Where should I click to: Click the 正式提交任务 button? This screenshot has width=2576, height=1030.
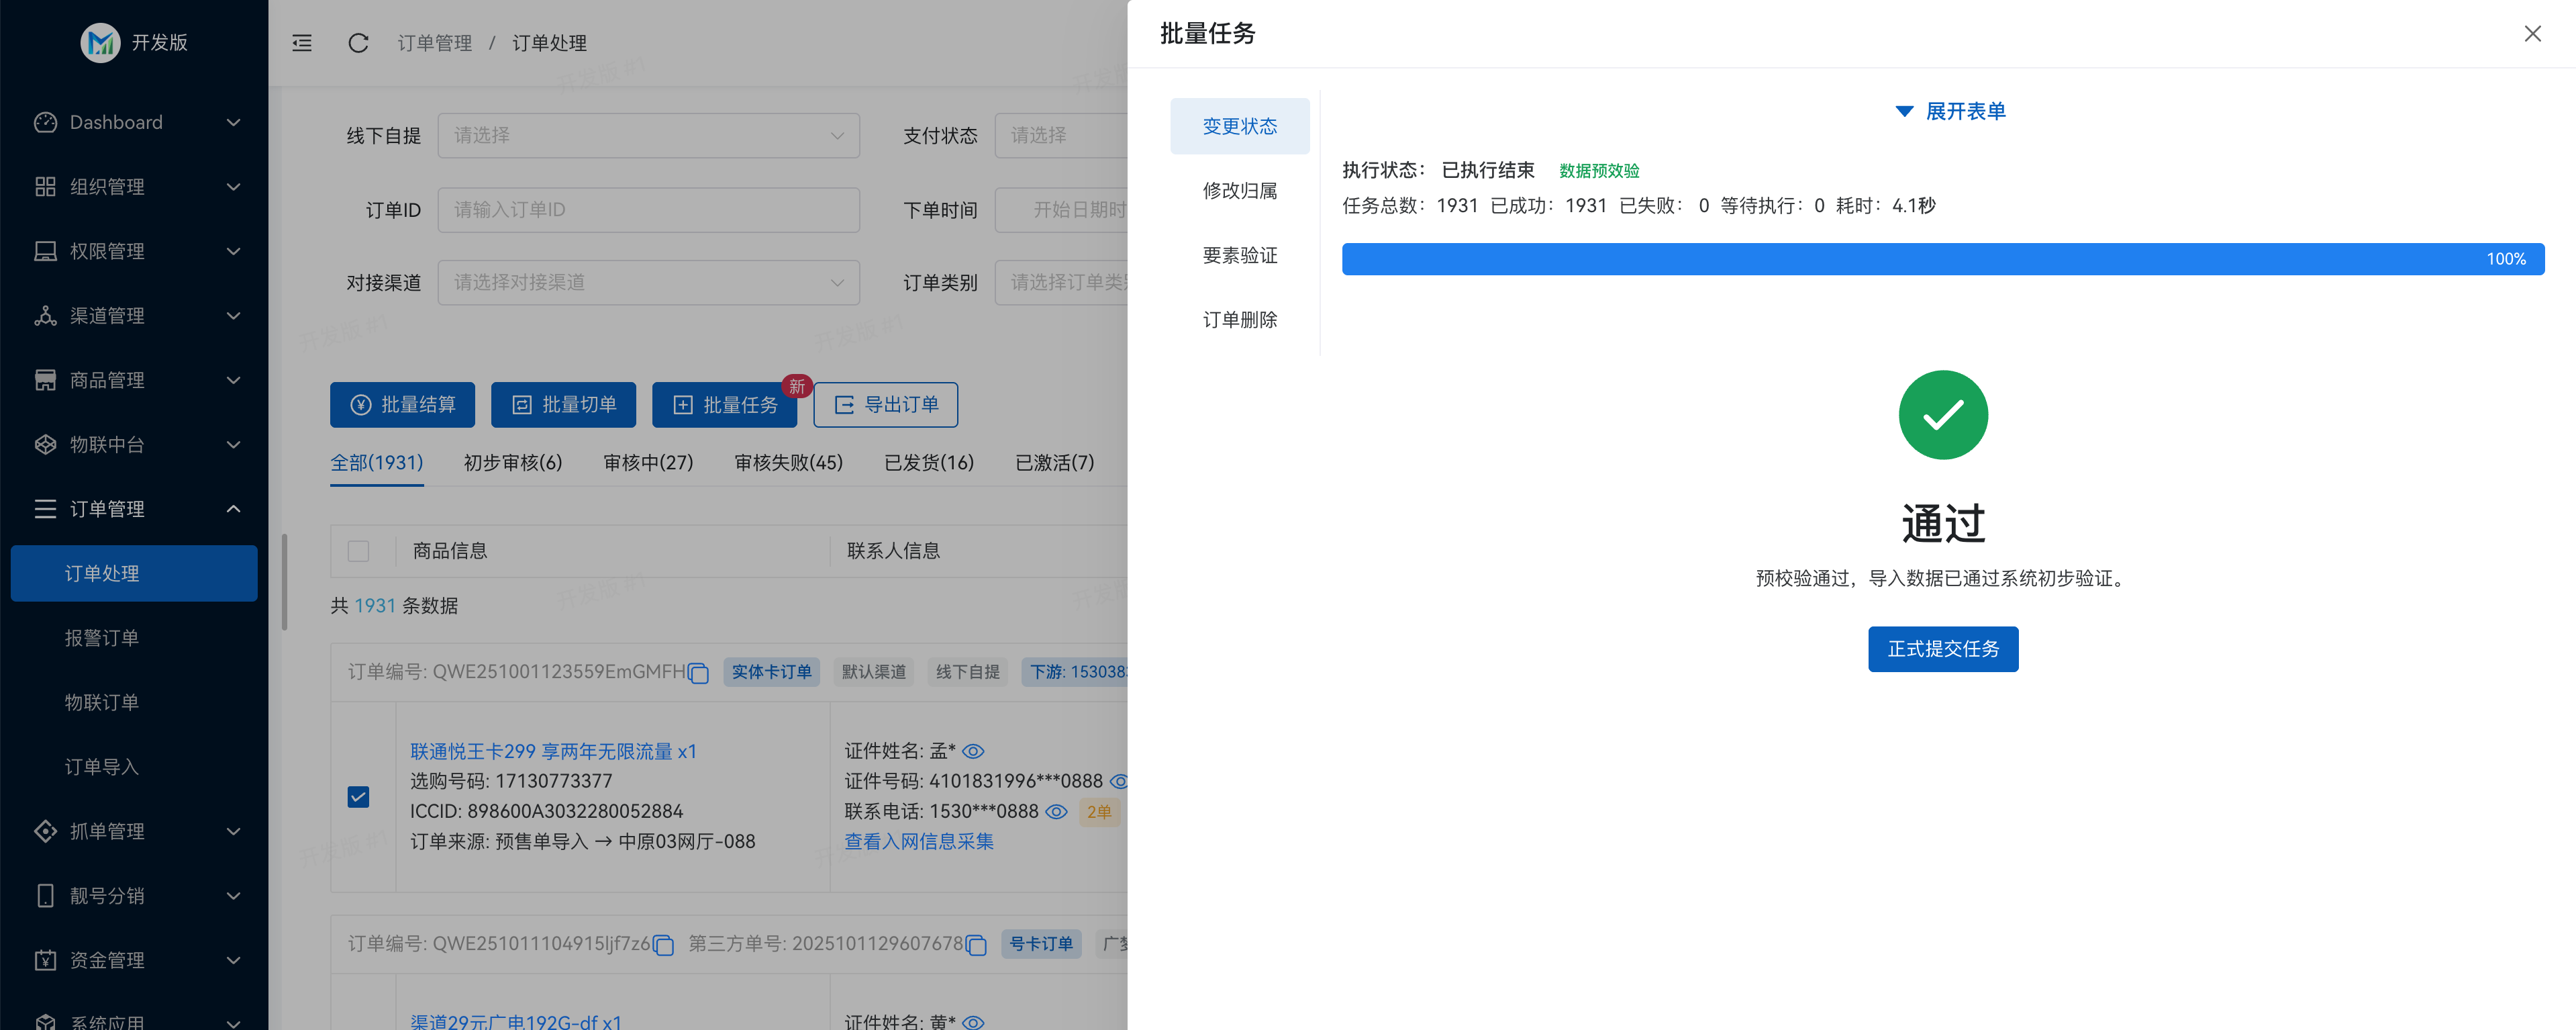coord(1942,649)
